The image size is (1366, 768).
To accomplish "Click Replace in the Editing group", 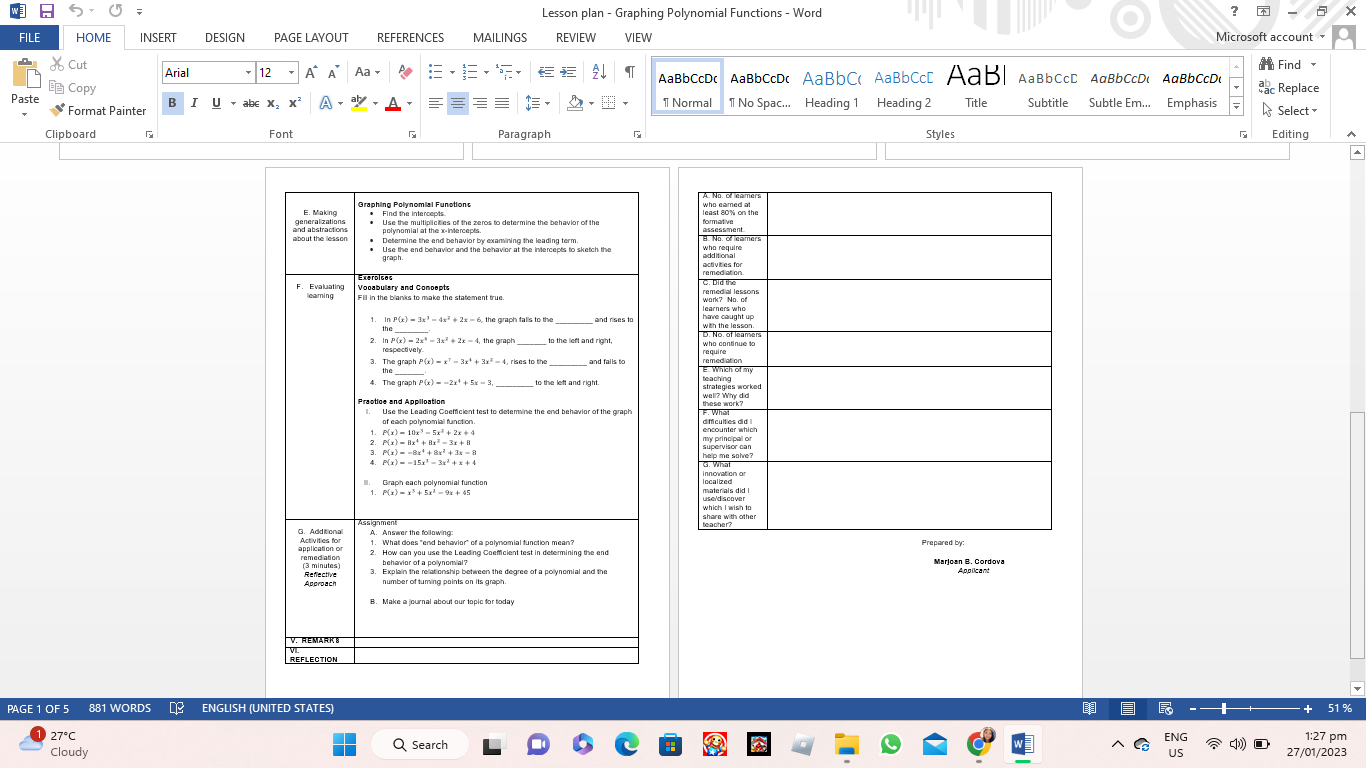I will point(1290,88).
